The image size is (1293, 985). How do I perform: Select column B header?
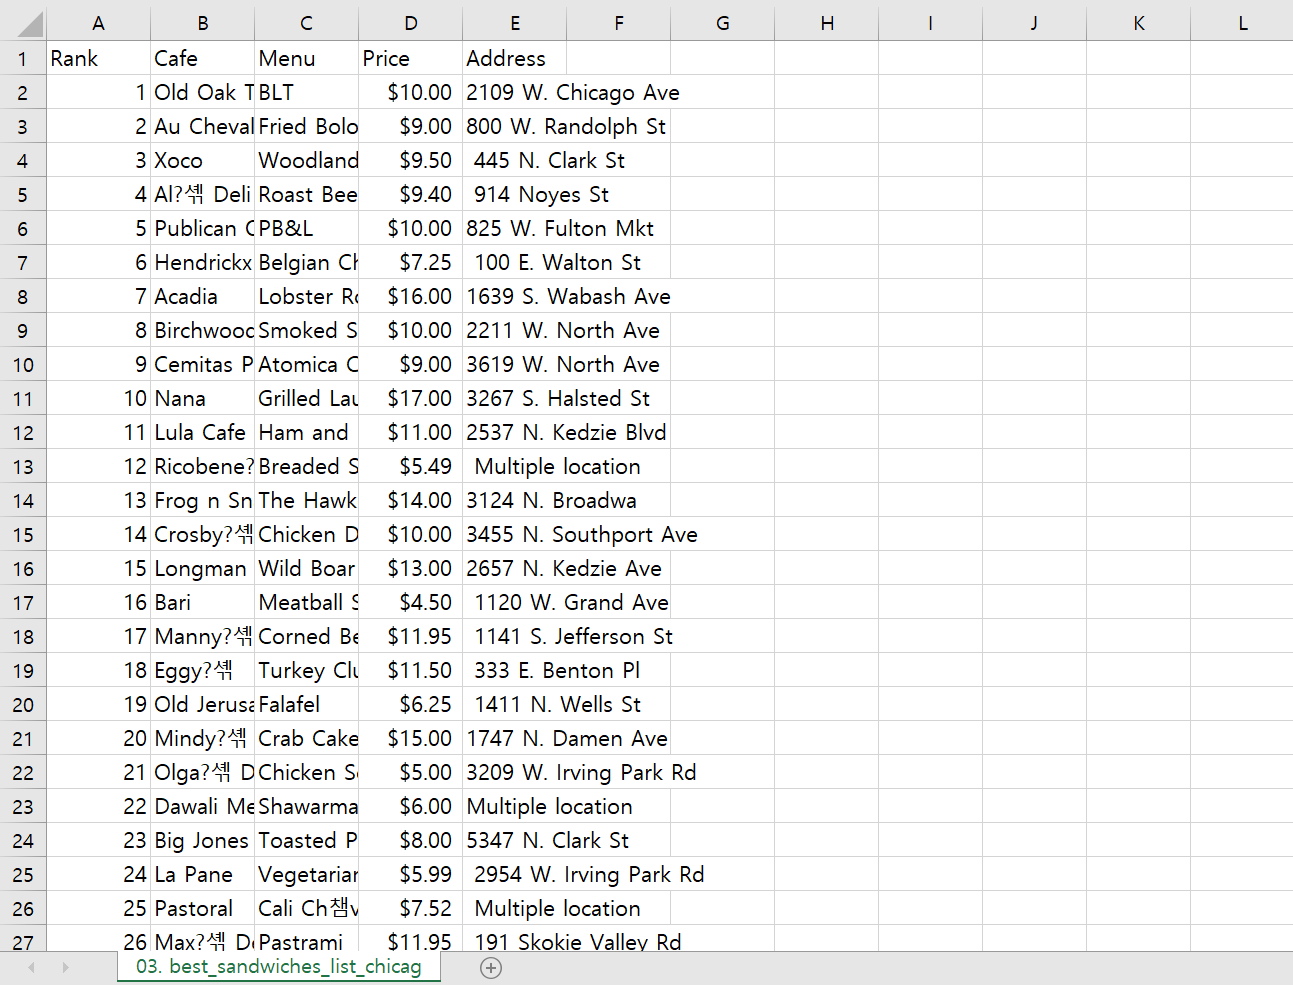[x=202, y=23]
